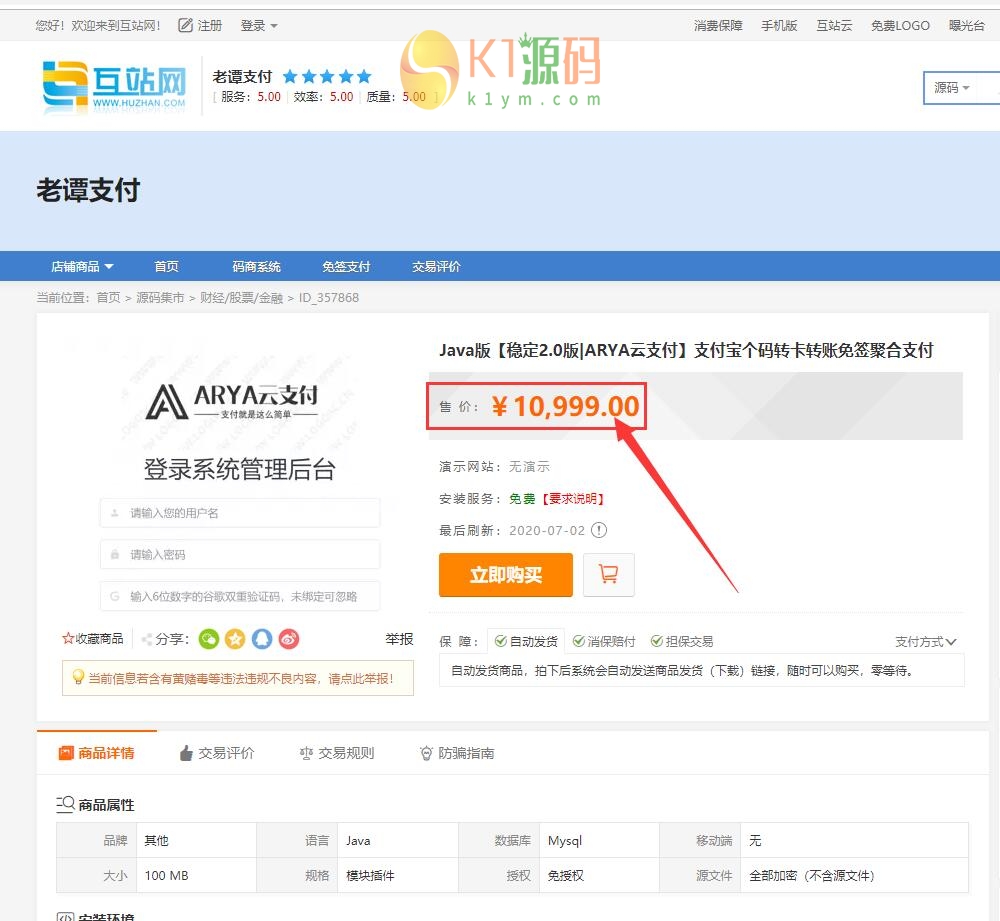Open the 互站云 link
Image resolution: width=1000 pixels, height=921 pixels.
[x=834, y=26]
